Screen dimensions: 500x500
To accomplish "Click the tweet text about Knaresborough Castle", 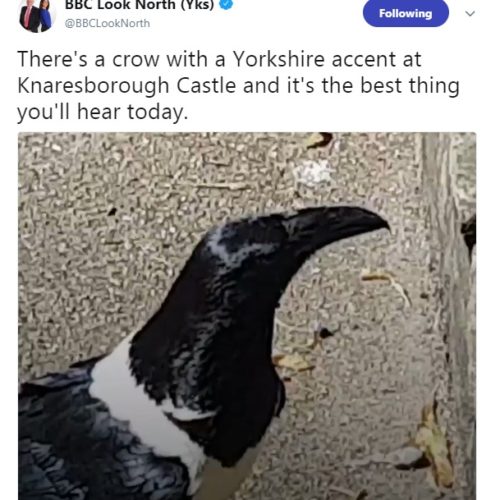I will pyautogui.click(x=239, y=86).
